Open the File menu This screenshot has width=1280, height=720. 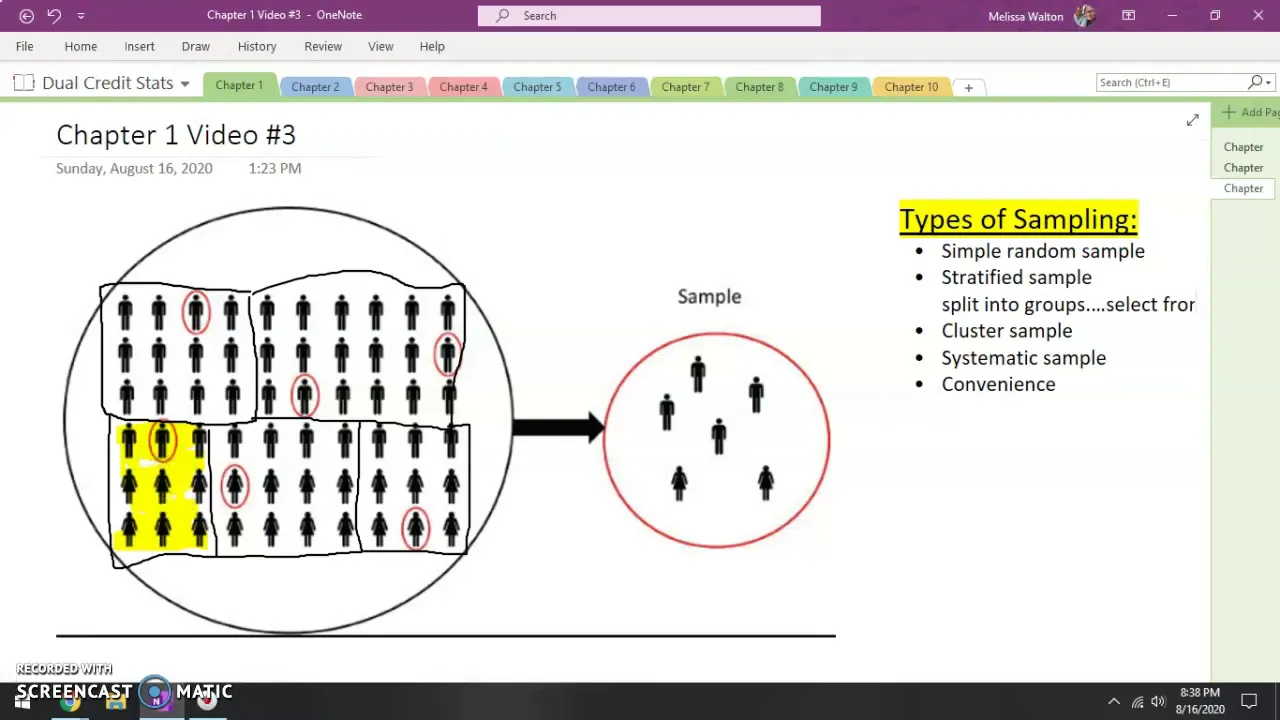pos(24,46)
